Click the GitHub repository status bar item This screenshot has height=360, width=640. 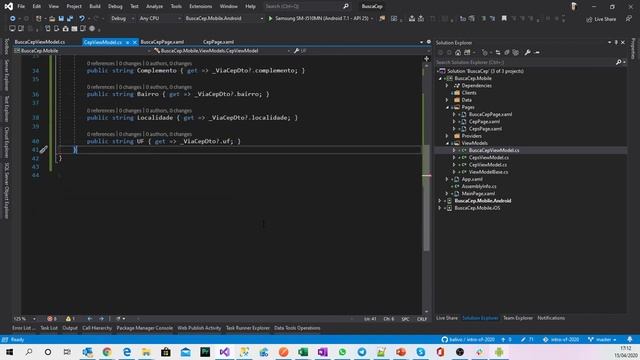click(x=468, y=340)
